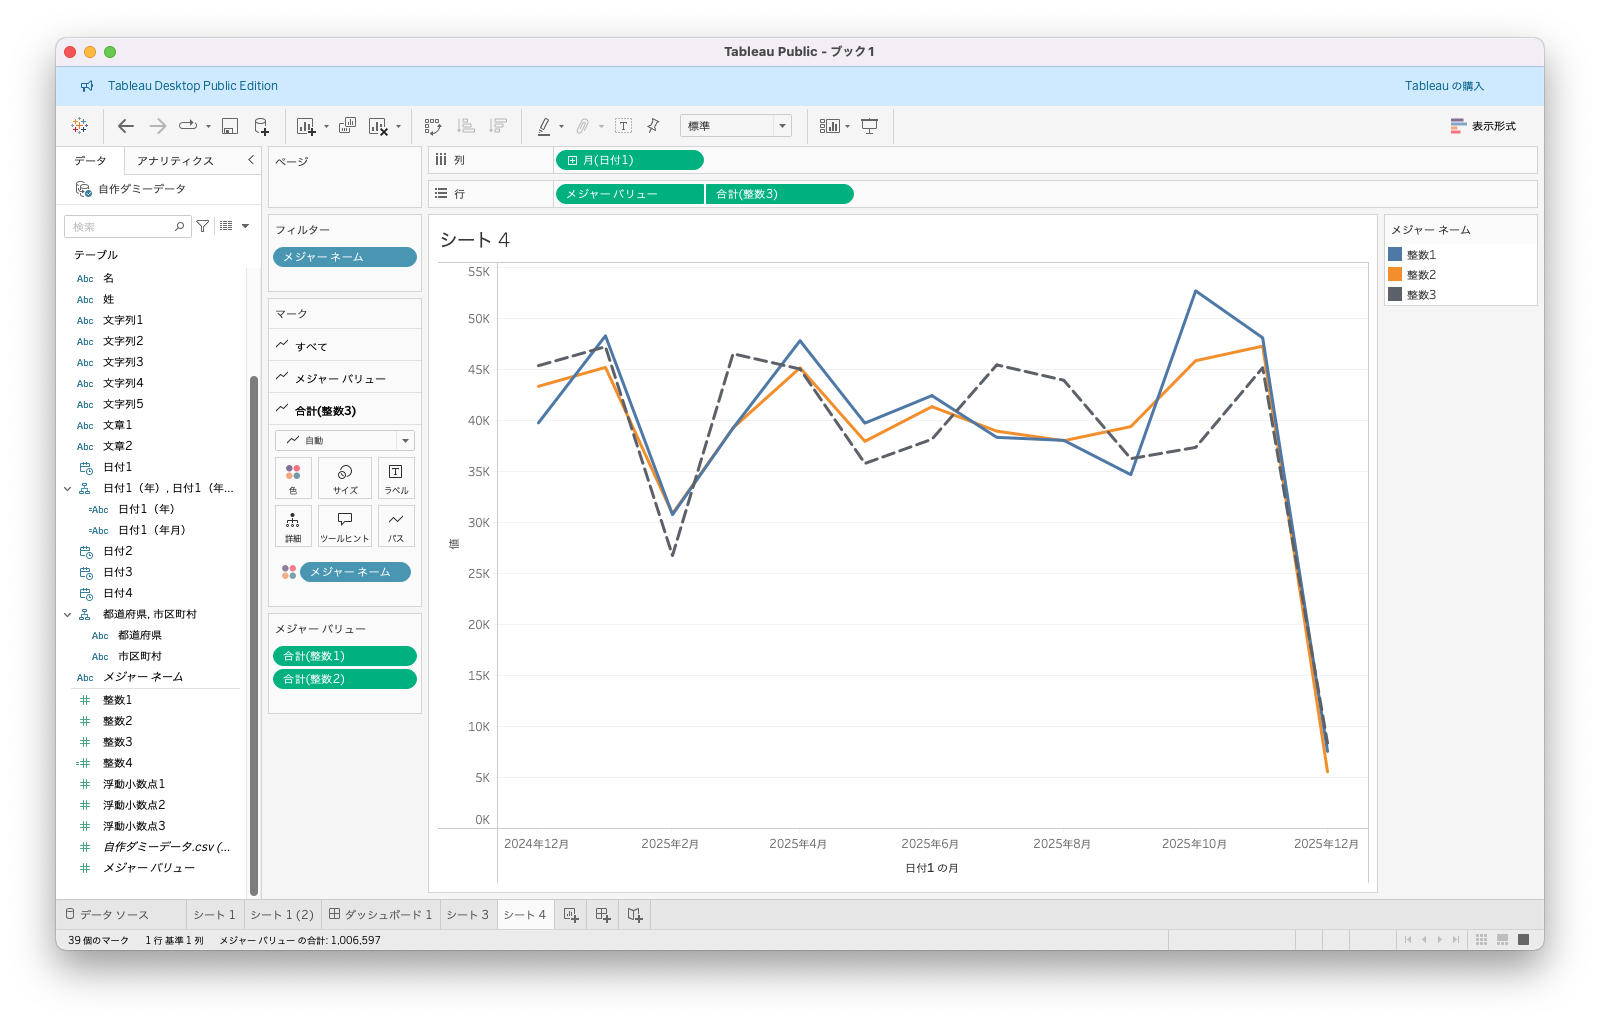This screenshot has width=1600, height=1024.
Task: Click the highlight pen tool icon
Action: coord(544,126)
